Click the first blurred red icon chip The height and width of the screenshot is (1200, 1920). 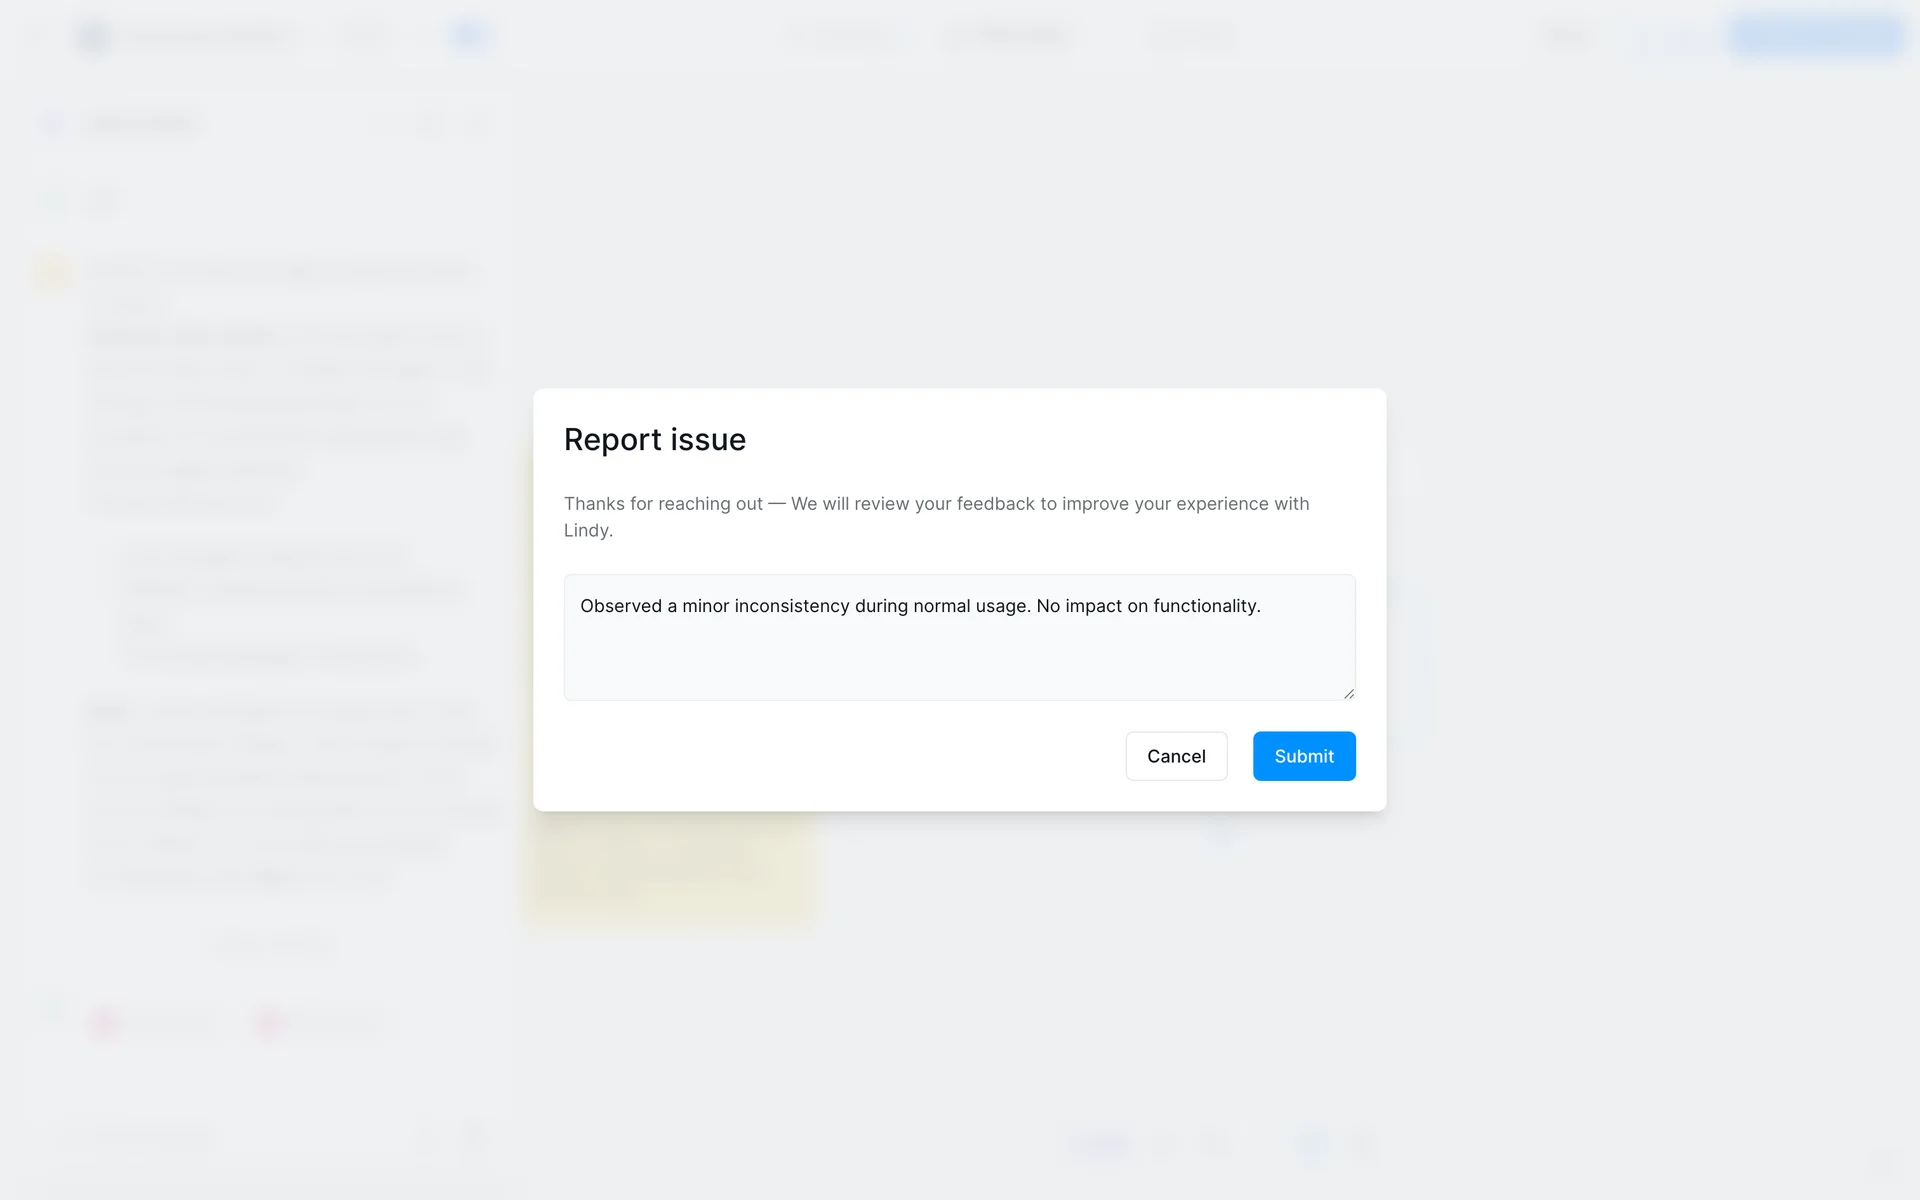coord(105,1022)
